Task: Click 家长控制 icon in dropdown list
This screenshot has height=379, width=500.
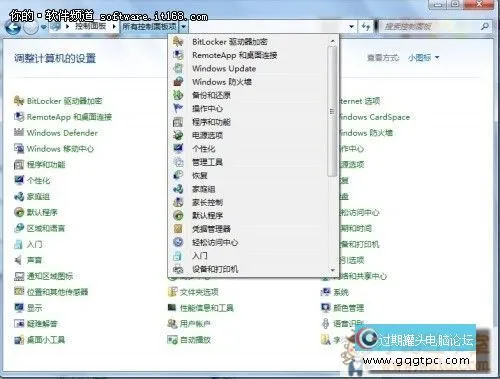Action: (178, 202)
